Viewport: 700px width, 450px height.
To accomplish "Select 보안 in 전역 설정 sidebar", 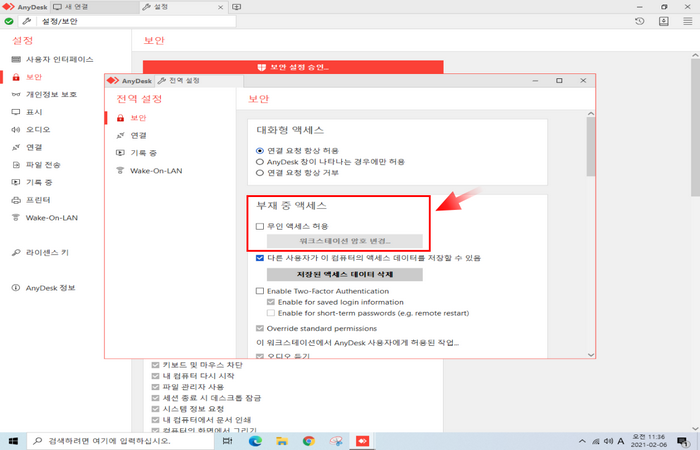I will tap(132, 118).
